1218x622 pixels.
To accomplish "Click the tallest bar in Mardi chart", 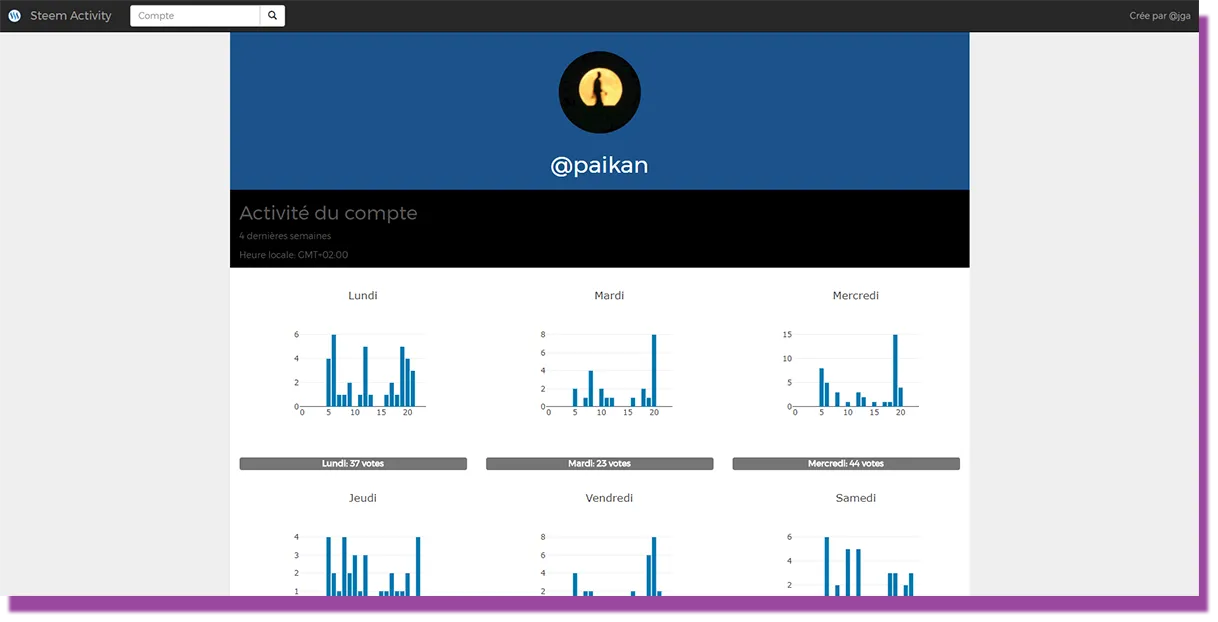I will (654, 370).
